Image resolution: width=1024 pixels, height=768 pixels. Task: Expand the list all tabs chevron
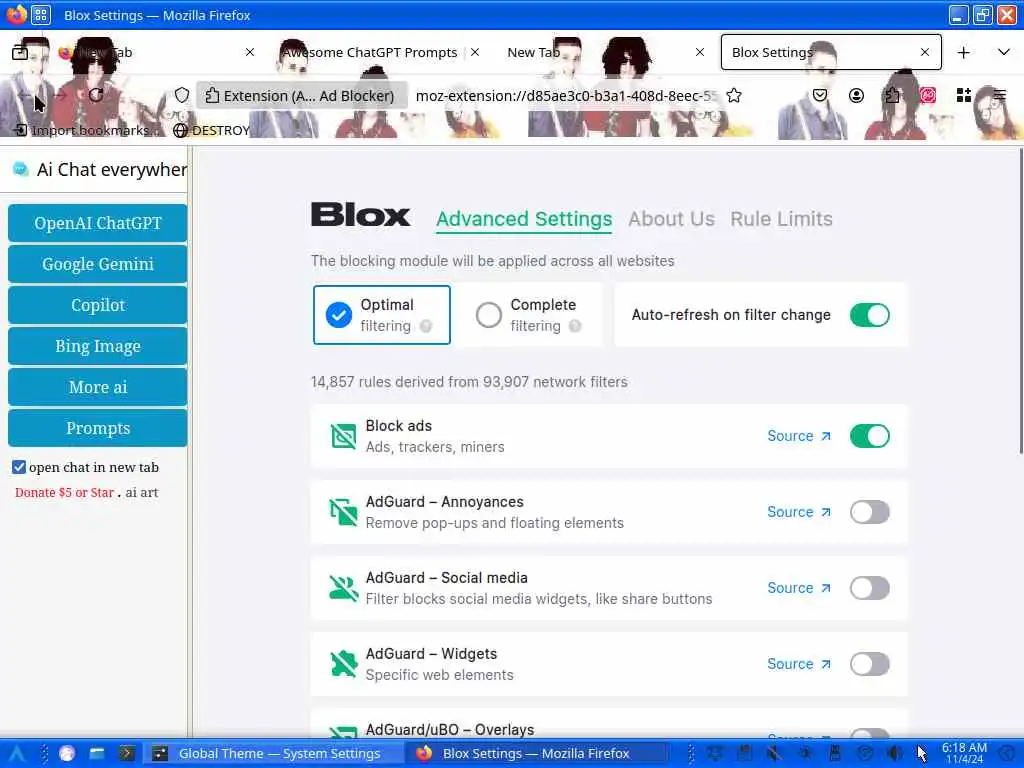1004,52
